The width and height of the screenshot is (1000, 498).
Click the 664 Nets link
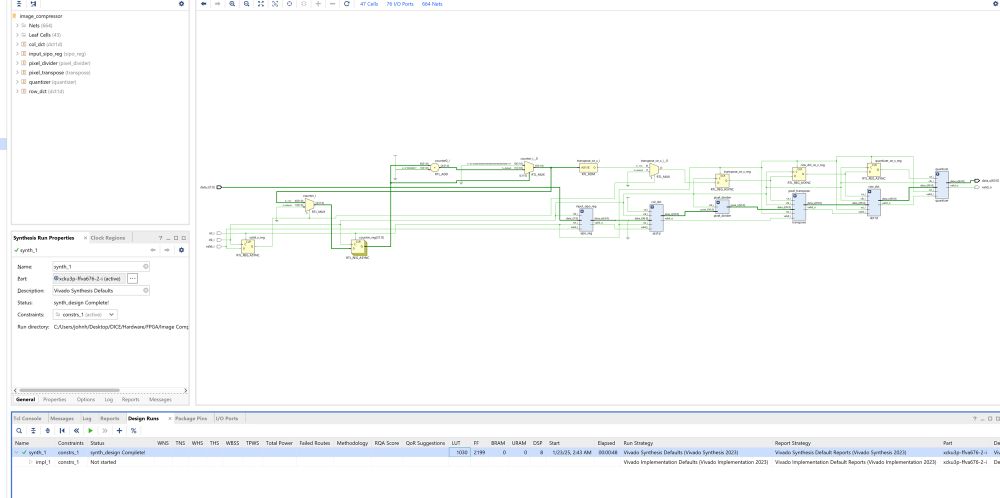pos(432,4)
